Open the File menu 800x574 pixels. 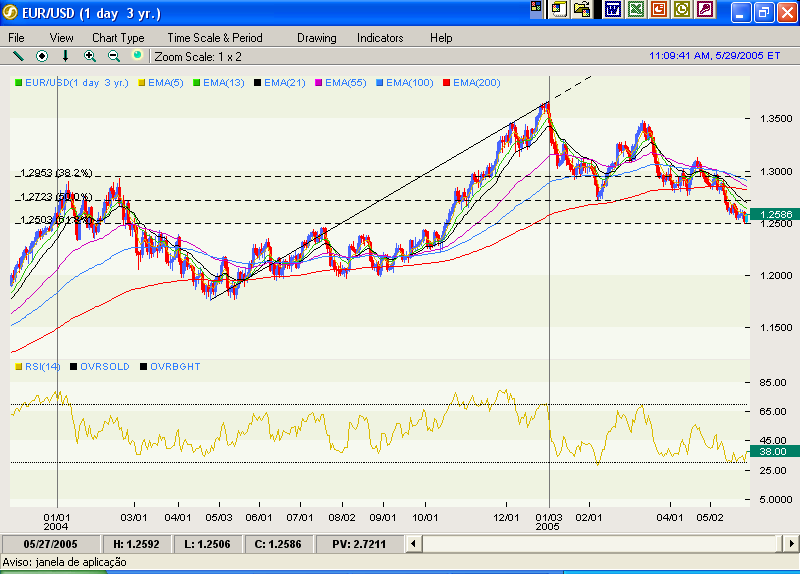(16, 38)
